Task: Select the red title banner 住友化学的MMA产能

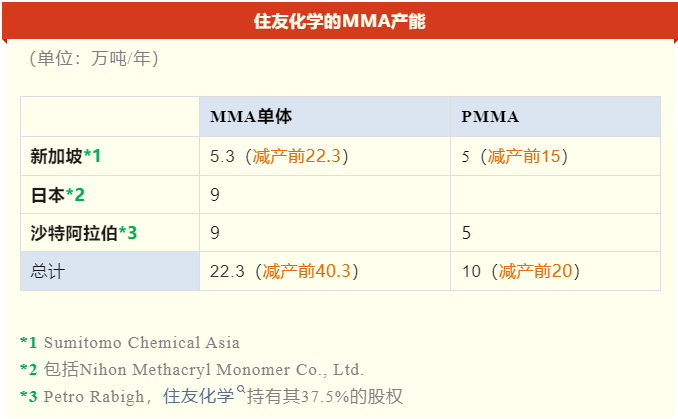Action: point(339,20)
